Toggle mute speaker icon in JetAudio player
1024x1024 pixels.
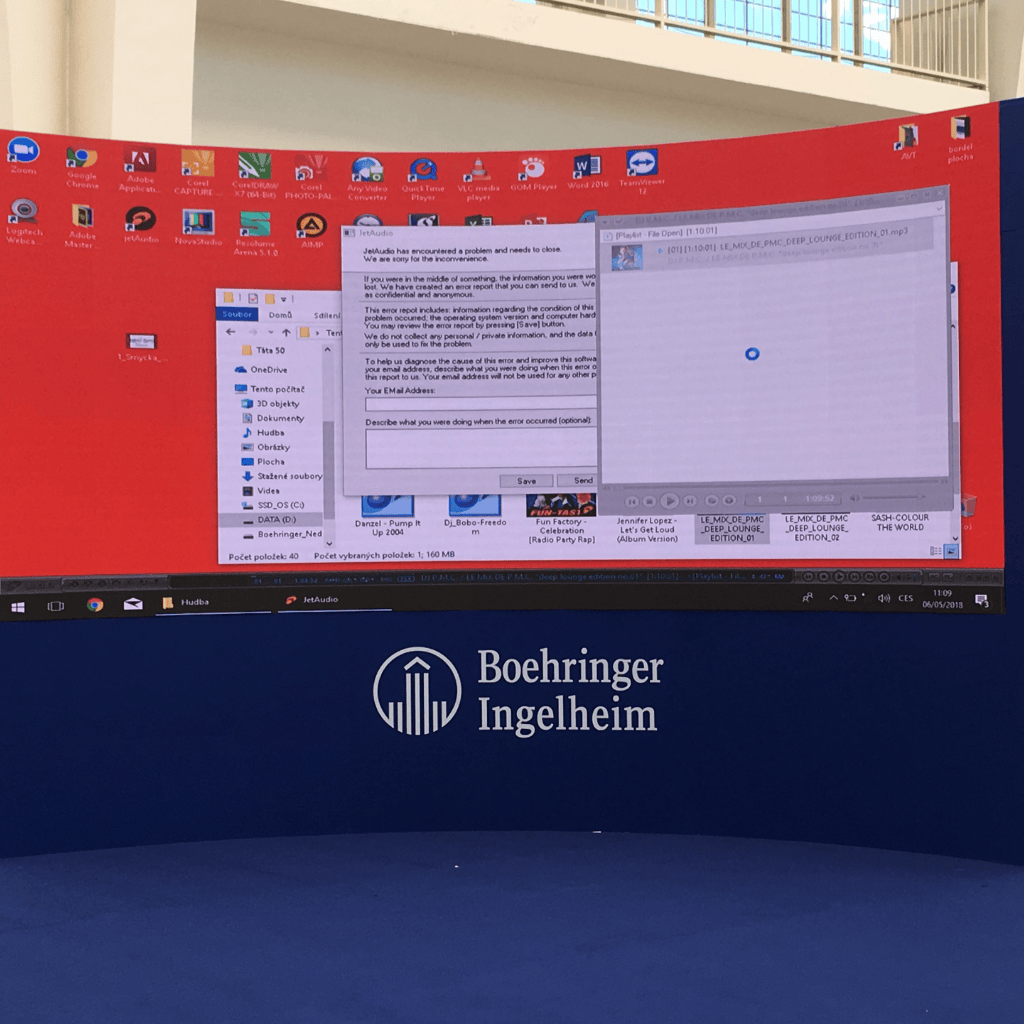853,498
